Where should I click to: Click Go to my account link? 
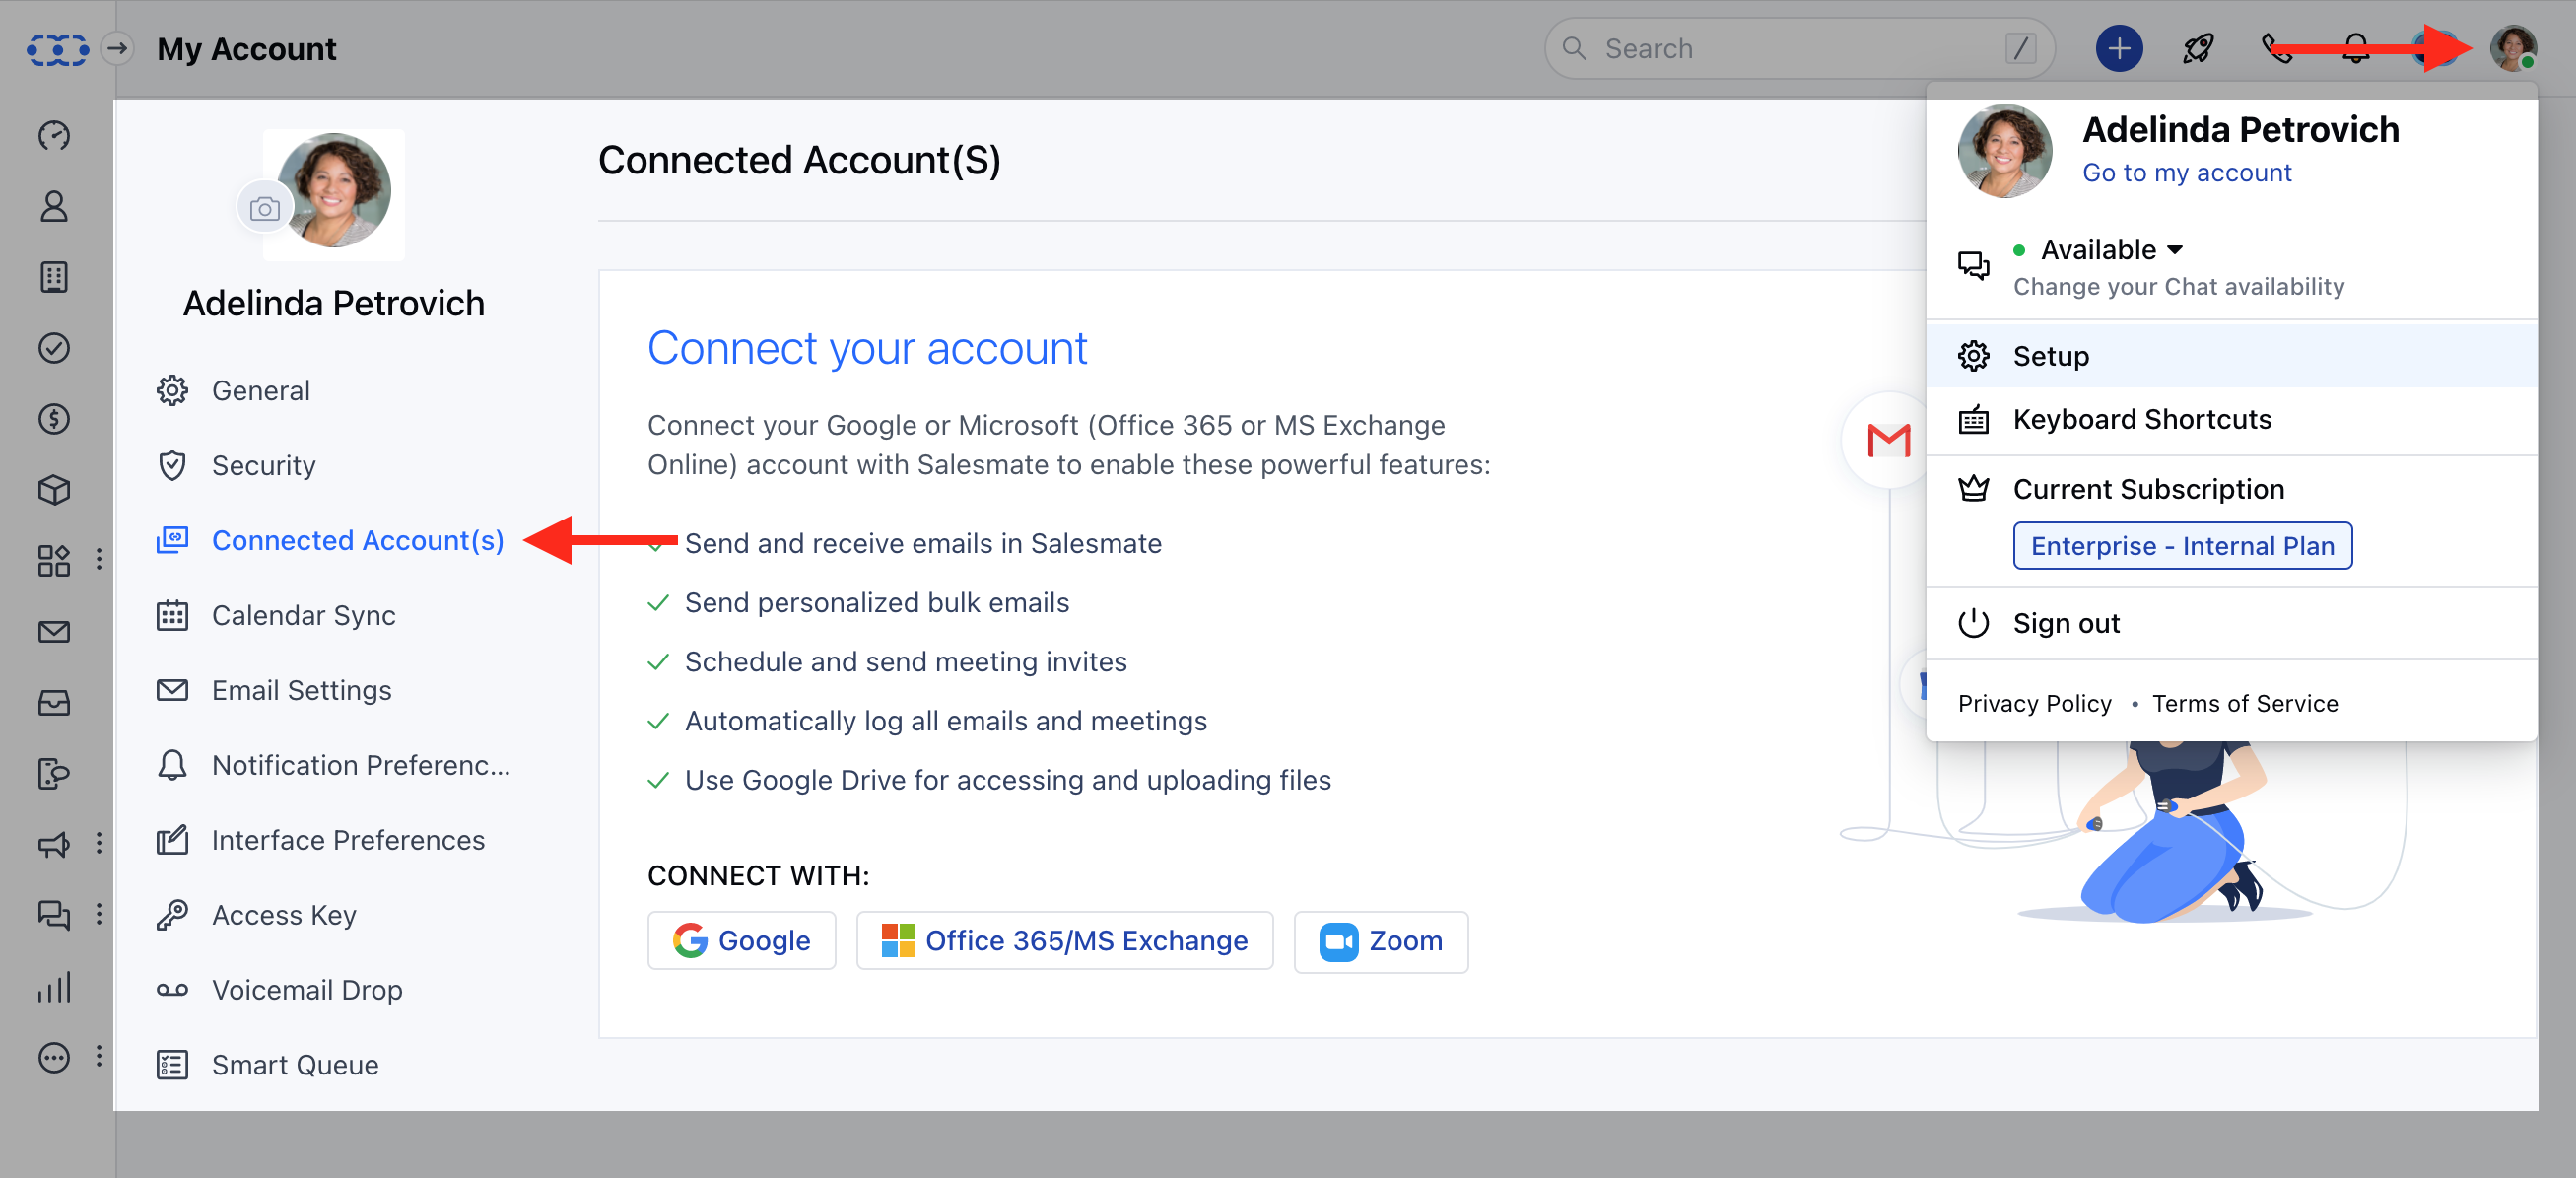pos(2186,173)
